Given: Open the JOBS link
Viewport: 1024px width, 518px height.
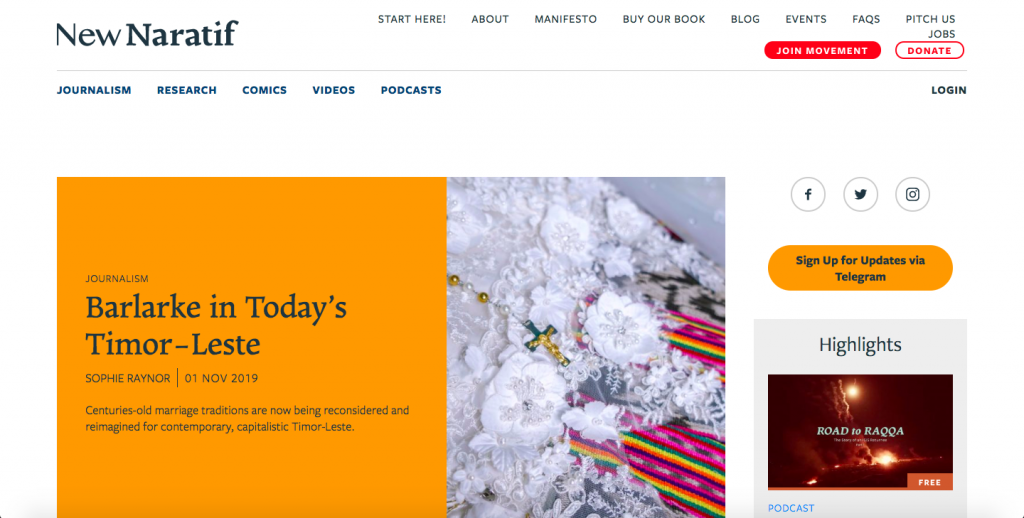Looking at the screenshot, I should (942, 34).
